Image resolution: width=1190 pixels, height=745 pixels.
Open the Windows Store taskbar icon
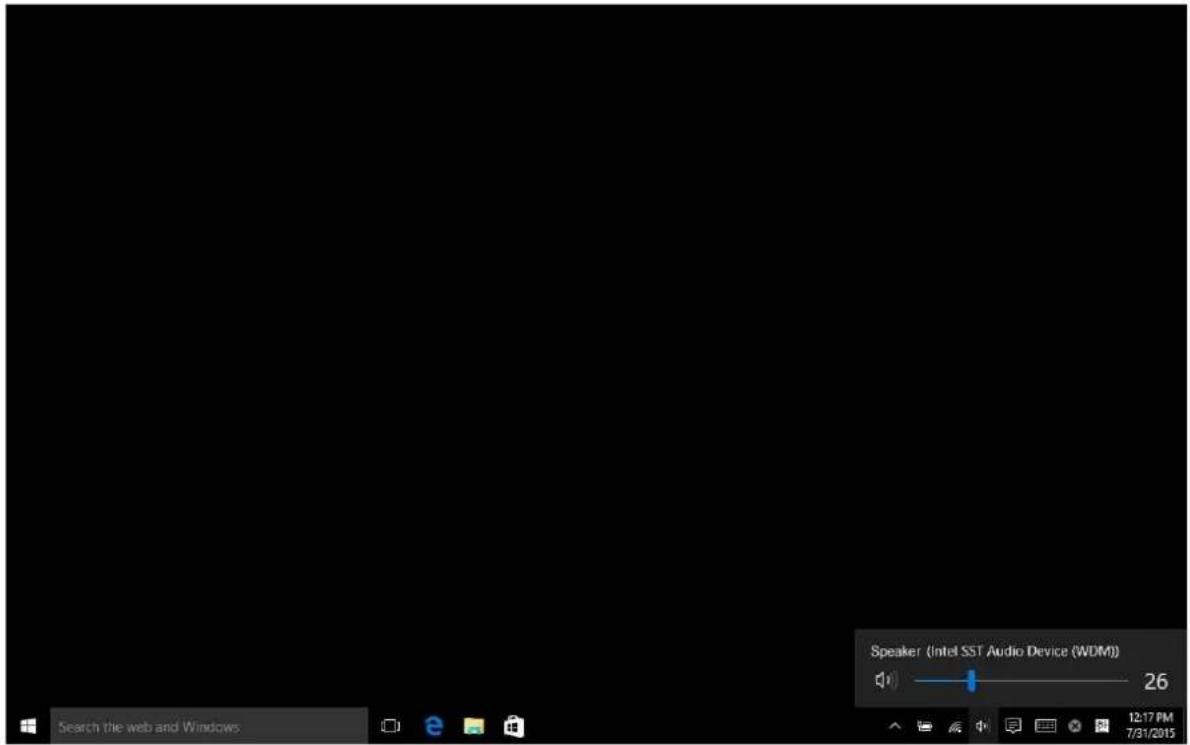click(514, 726)
